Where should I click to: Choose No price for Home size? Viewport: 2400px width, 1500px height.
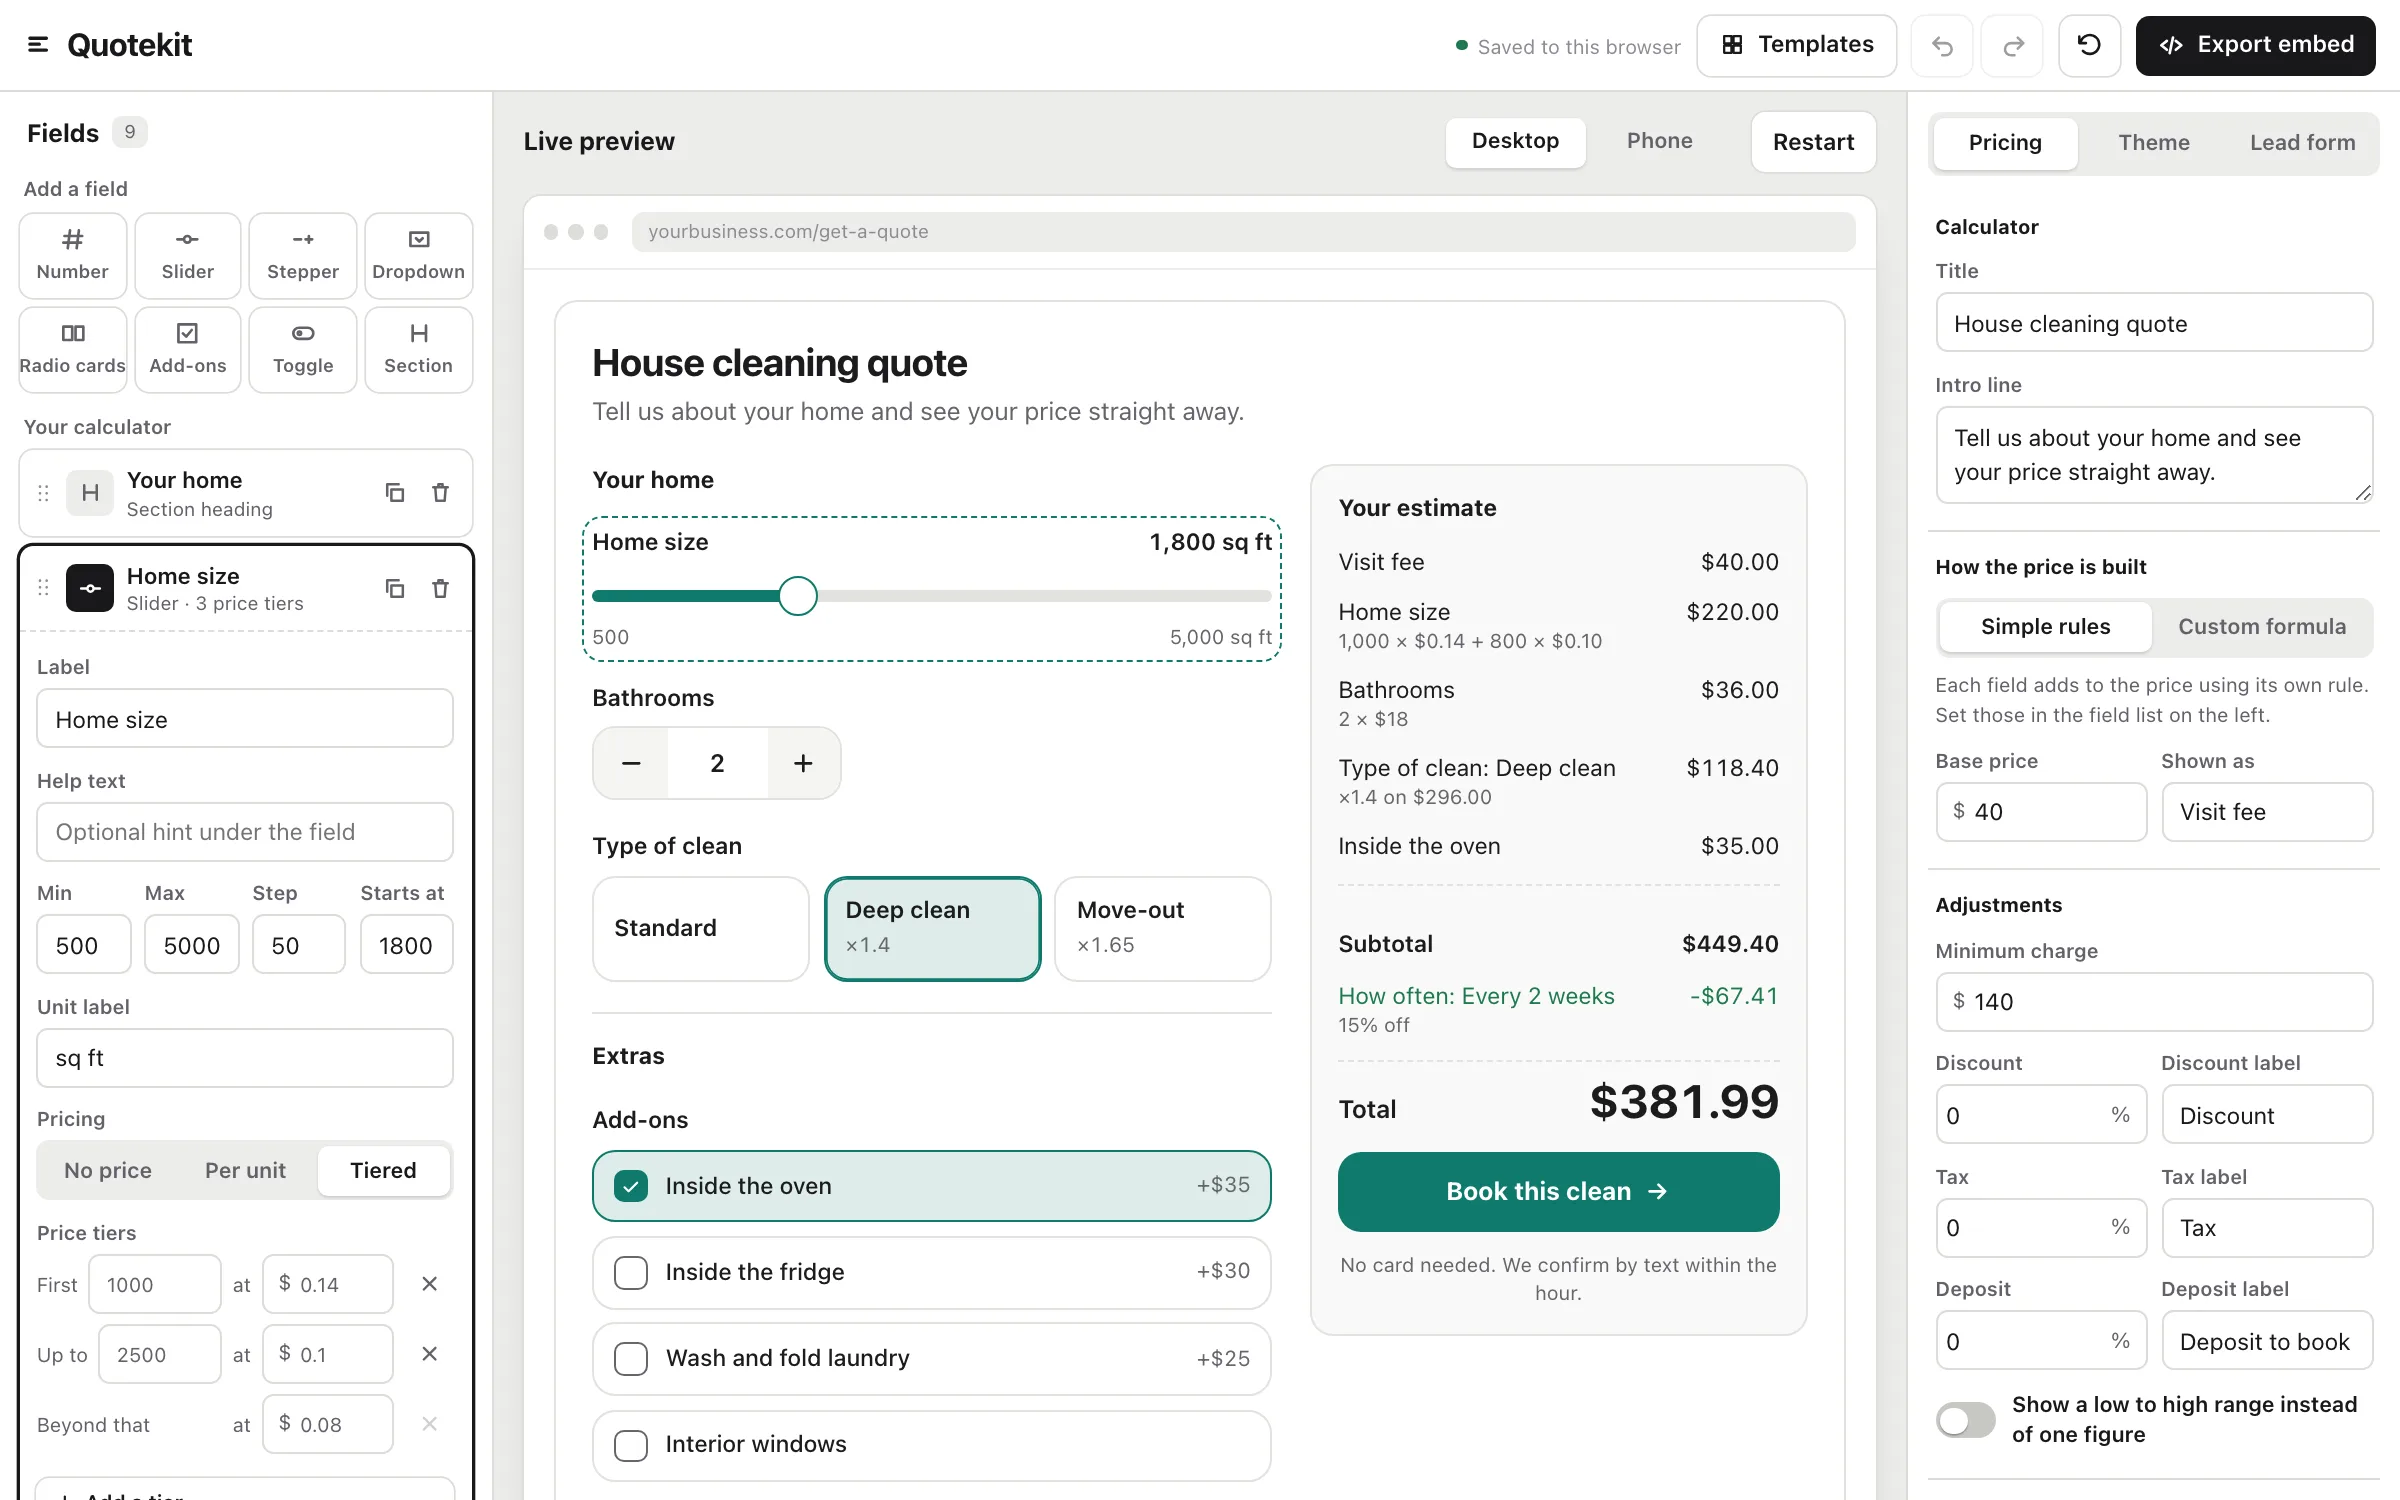(108, 1170)
